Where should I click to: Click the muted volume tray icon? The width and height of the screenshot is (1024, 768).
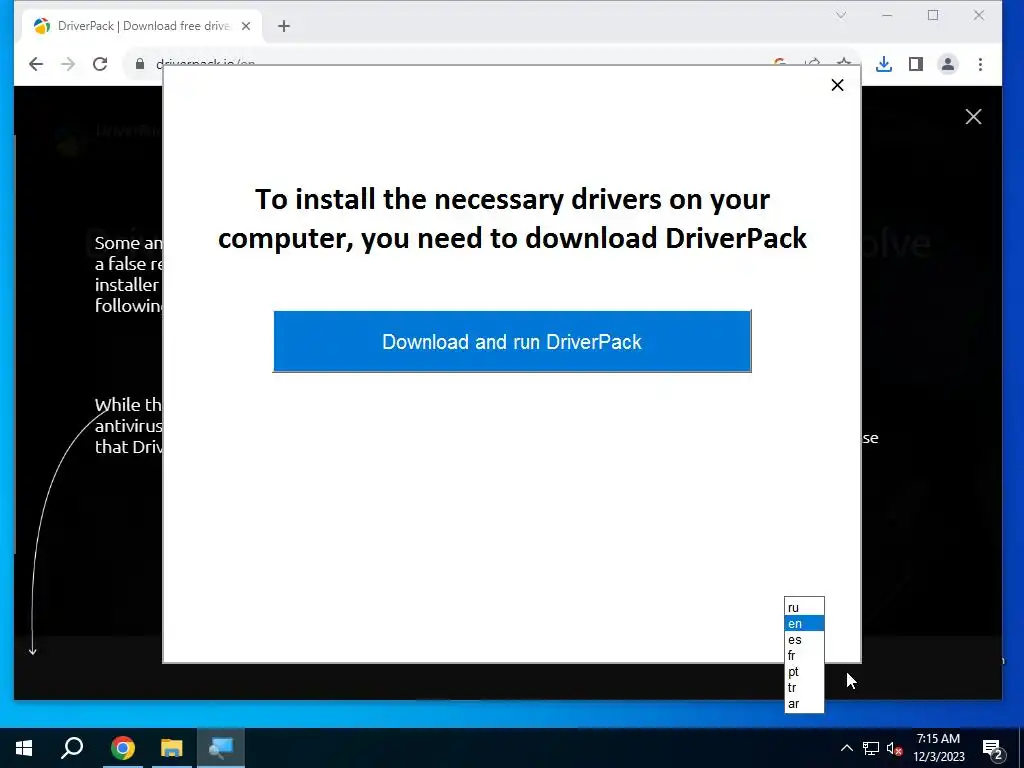(894, 748)
